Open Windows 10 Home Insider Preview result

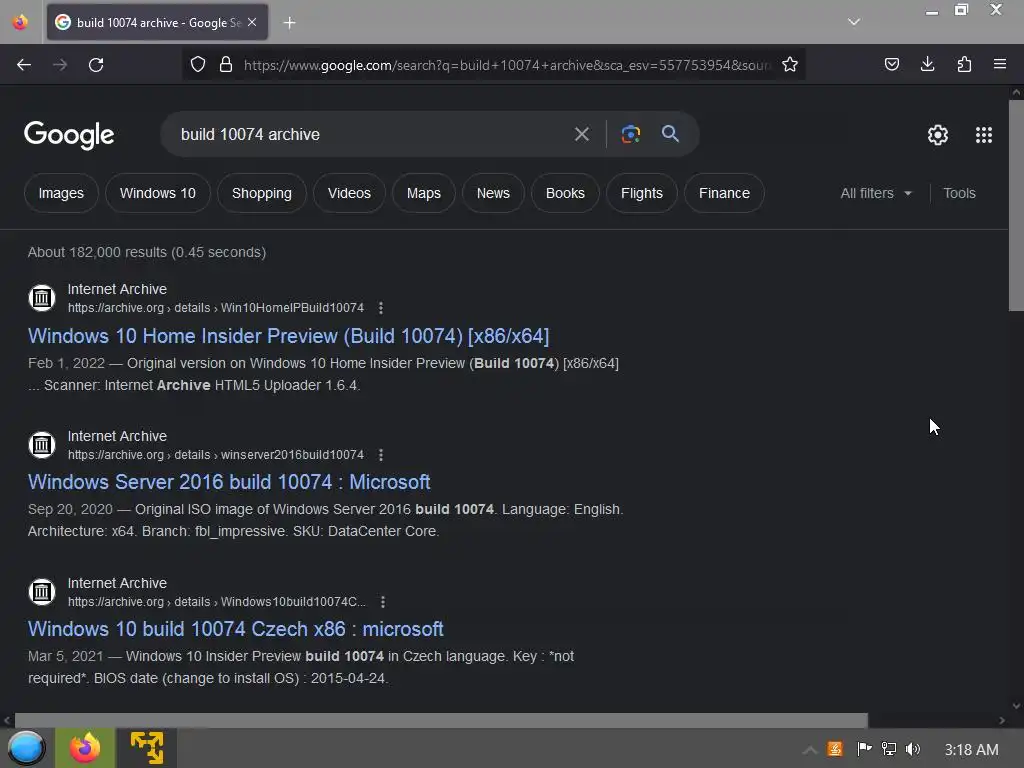(x=288, y=336)
